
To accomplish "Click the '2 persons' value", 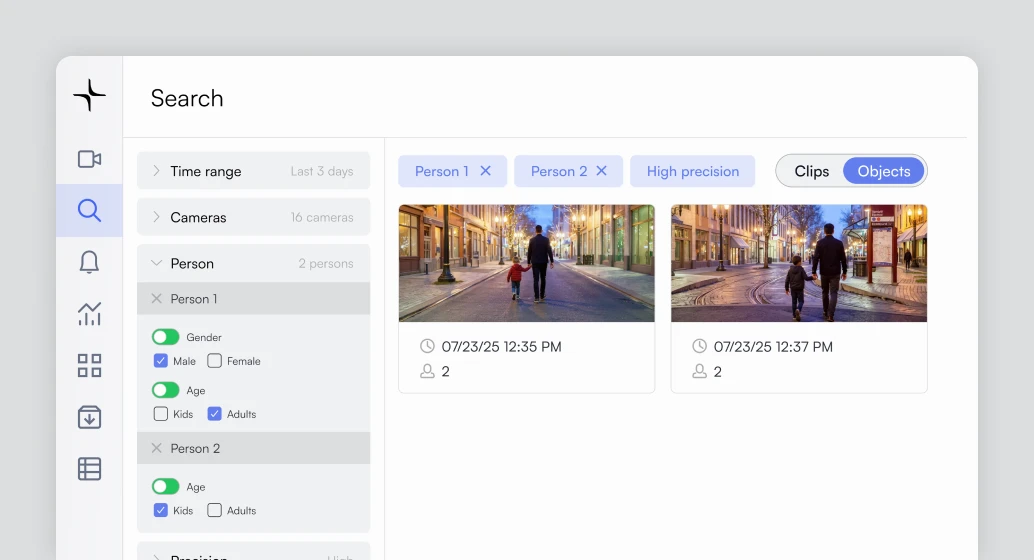I will point(326,263).
